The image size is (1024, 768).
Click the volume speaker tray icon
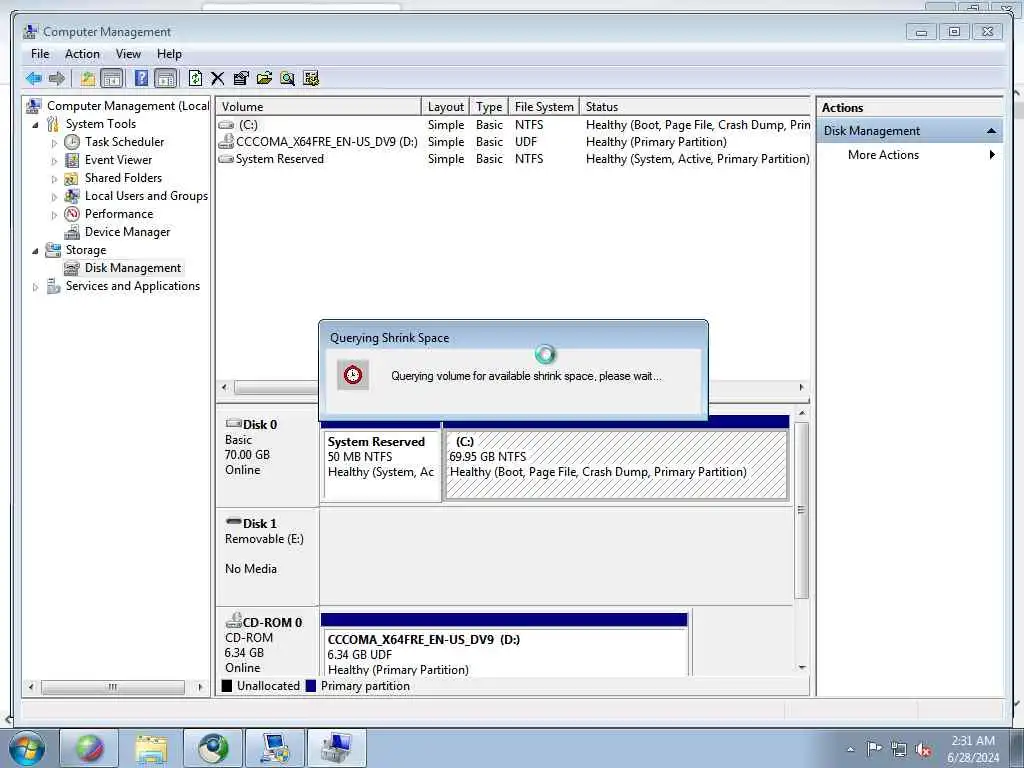923,749
